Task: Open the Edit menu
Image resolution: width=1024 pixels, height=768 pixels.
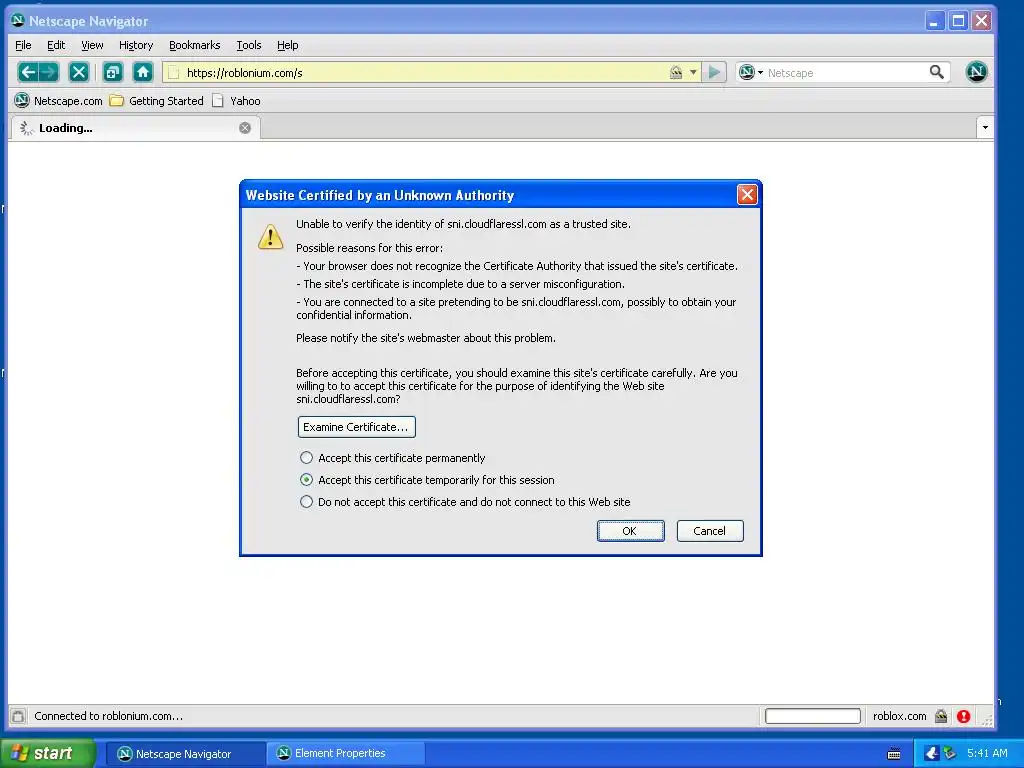Action: pos(56,45)
